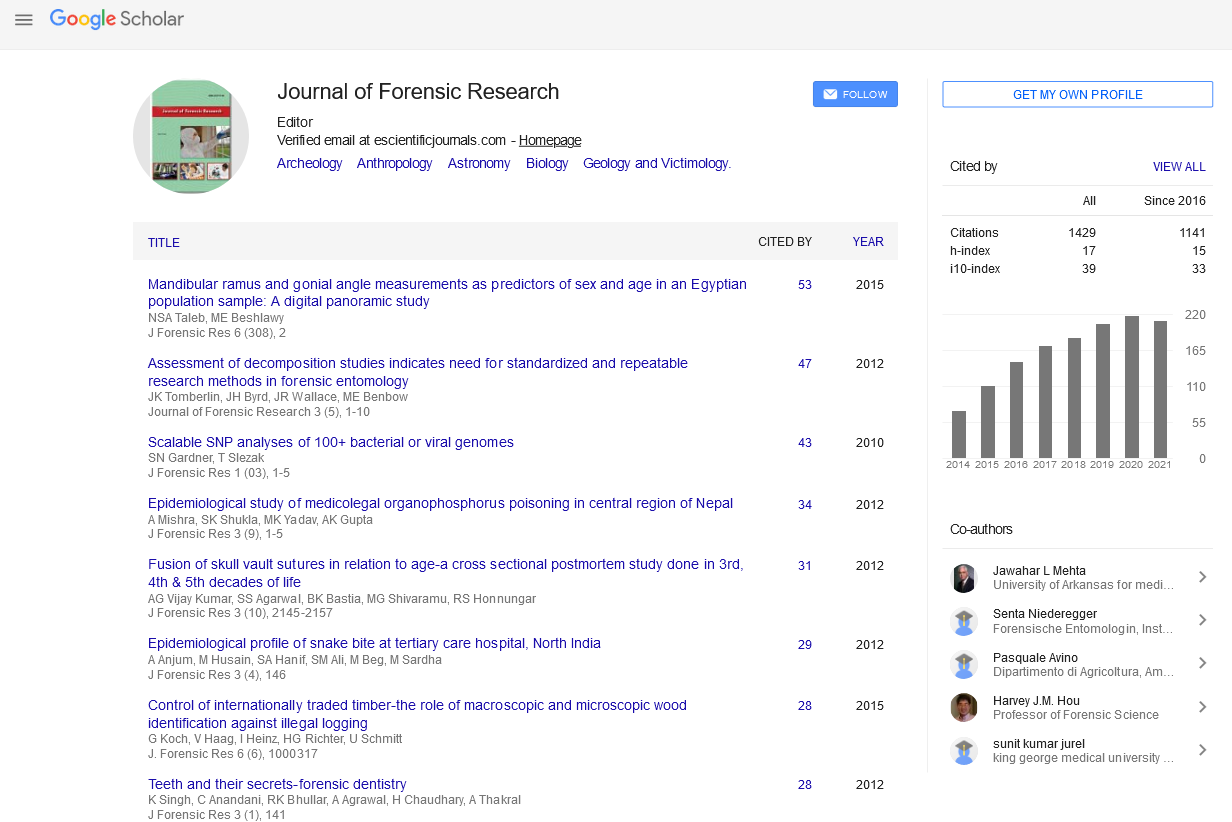This screenshot has height=822, width=1232.
Task: Open the Homepage link
Action: (x=549, y=141)
